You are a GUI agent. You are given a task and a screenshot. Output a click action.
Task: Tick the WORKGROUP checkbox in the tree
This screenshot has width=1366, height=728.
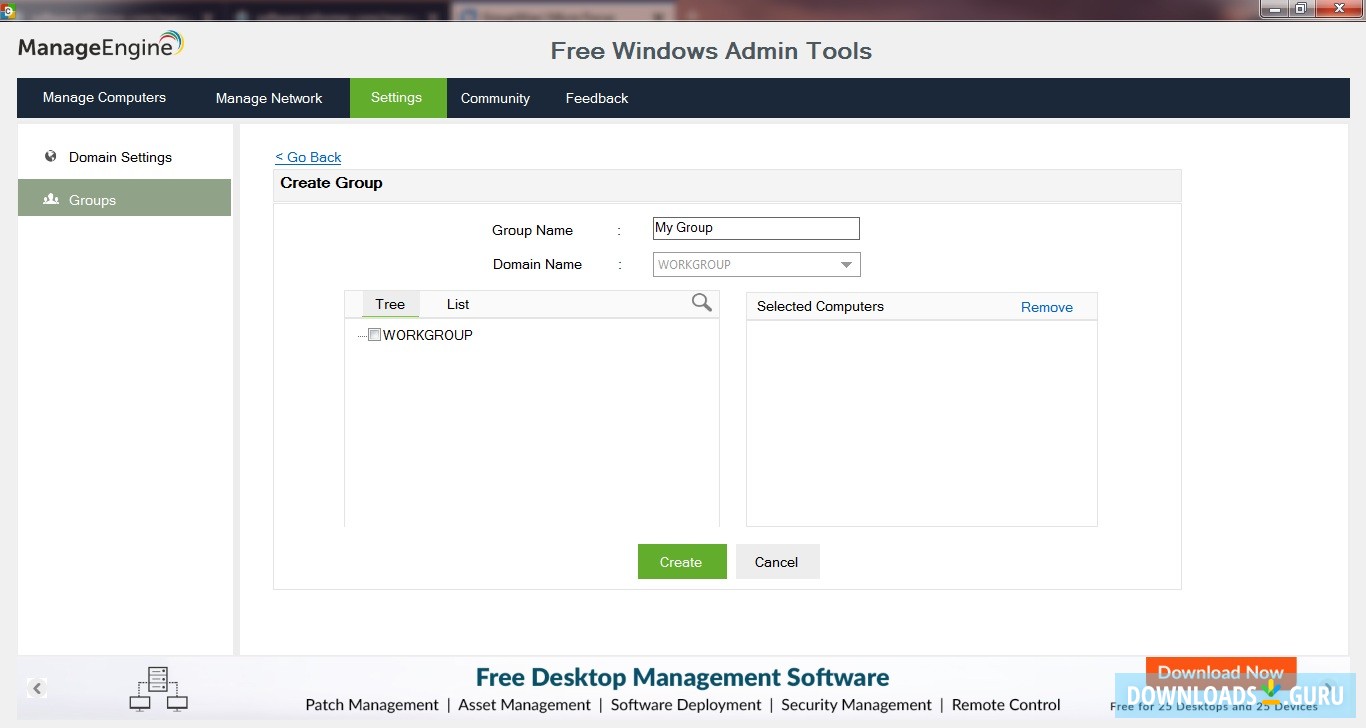[374, 335]
